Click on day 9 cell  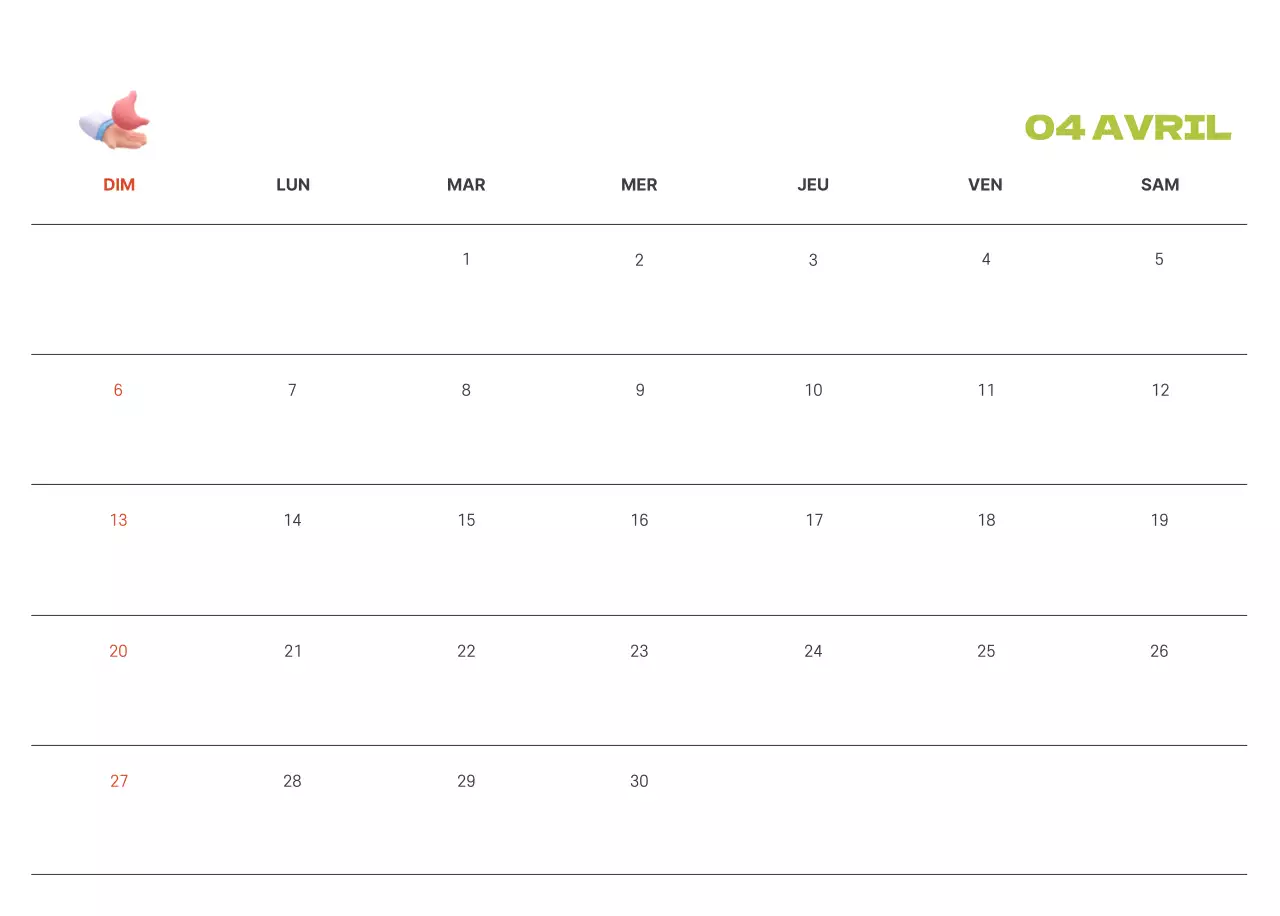(640, 390)
